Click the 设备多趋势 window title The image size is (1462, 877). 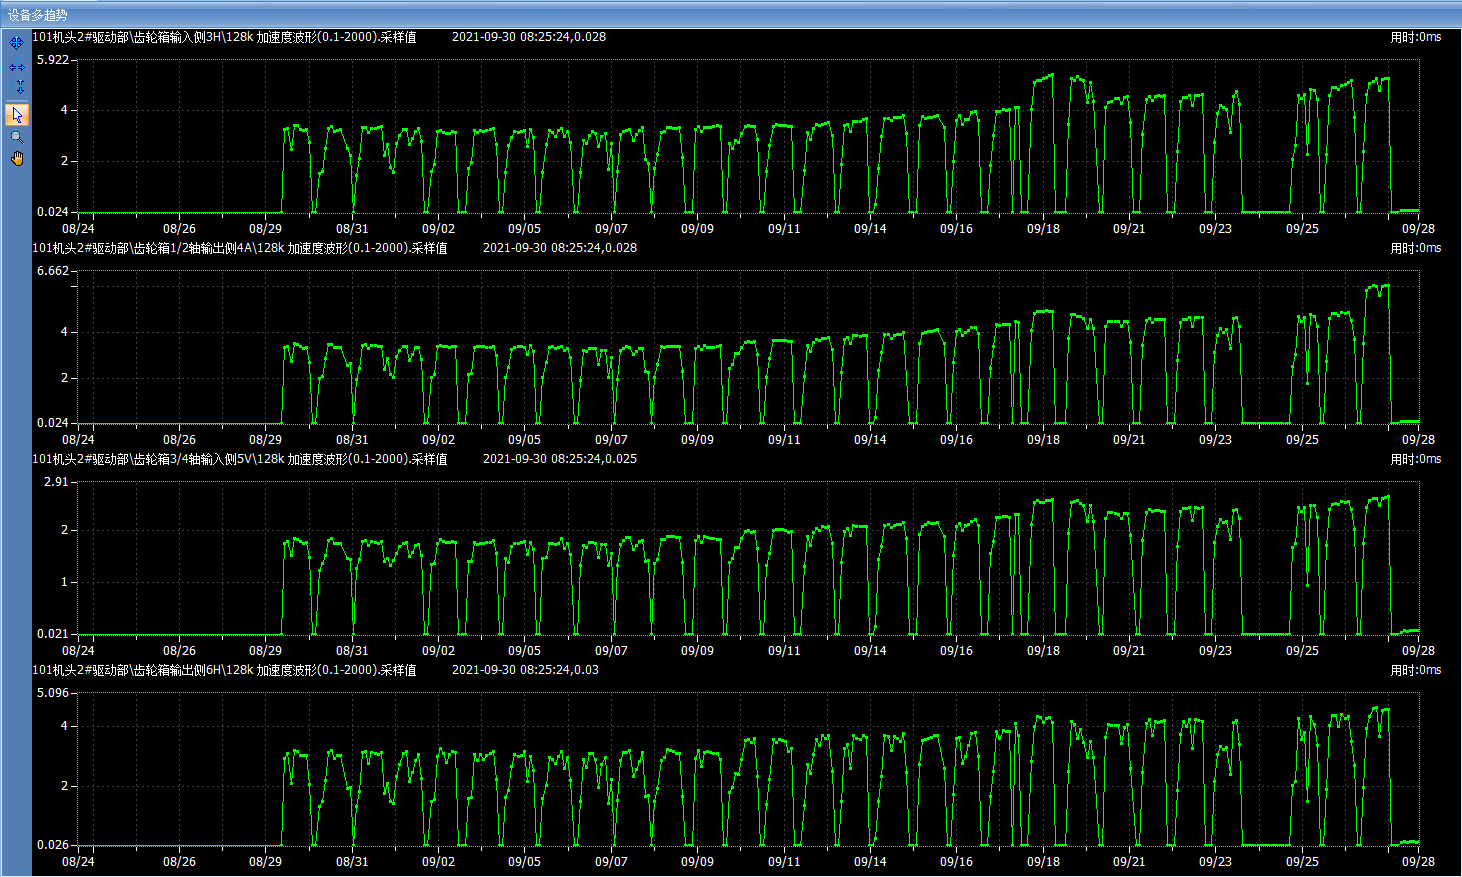click(38, 15)
